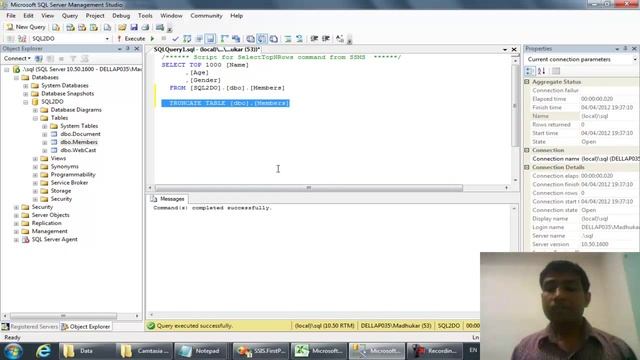This screenshot has height=360, width=640.
Task: Toggle IntelliSense Enabled
Action: point(210,39)
